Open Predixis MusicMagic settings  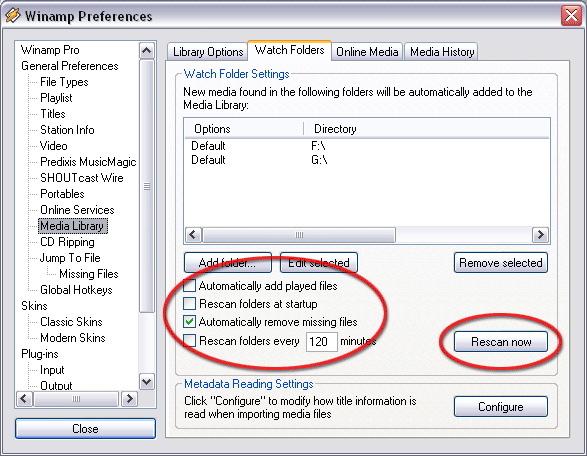point(88,162)
